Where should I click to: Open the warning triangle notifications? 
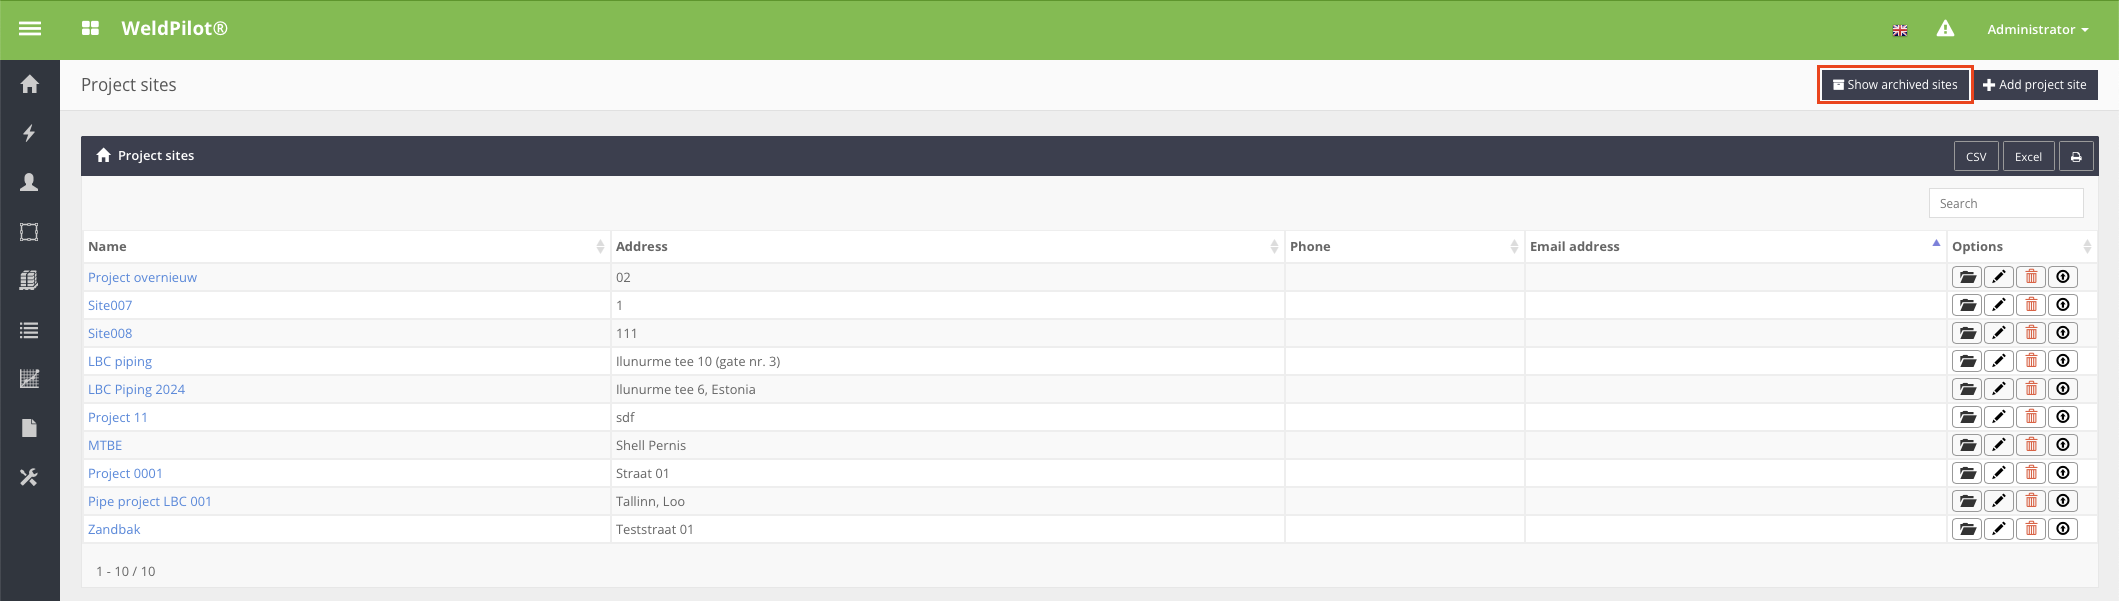(x=1945, y=29)
